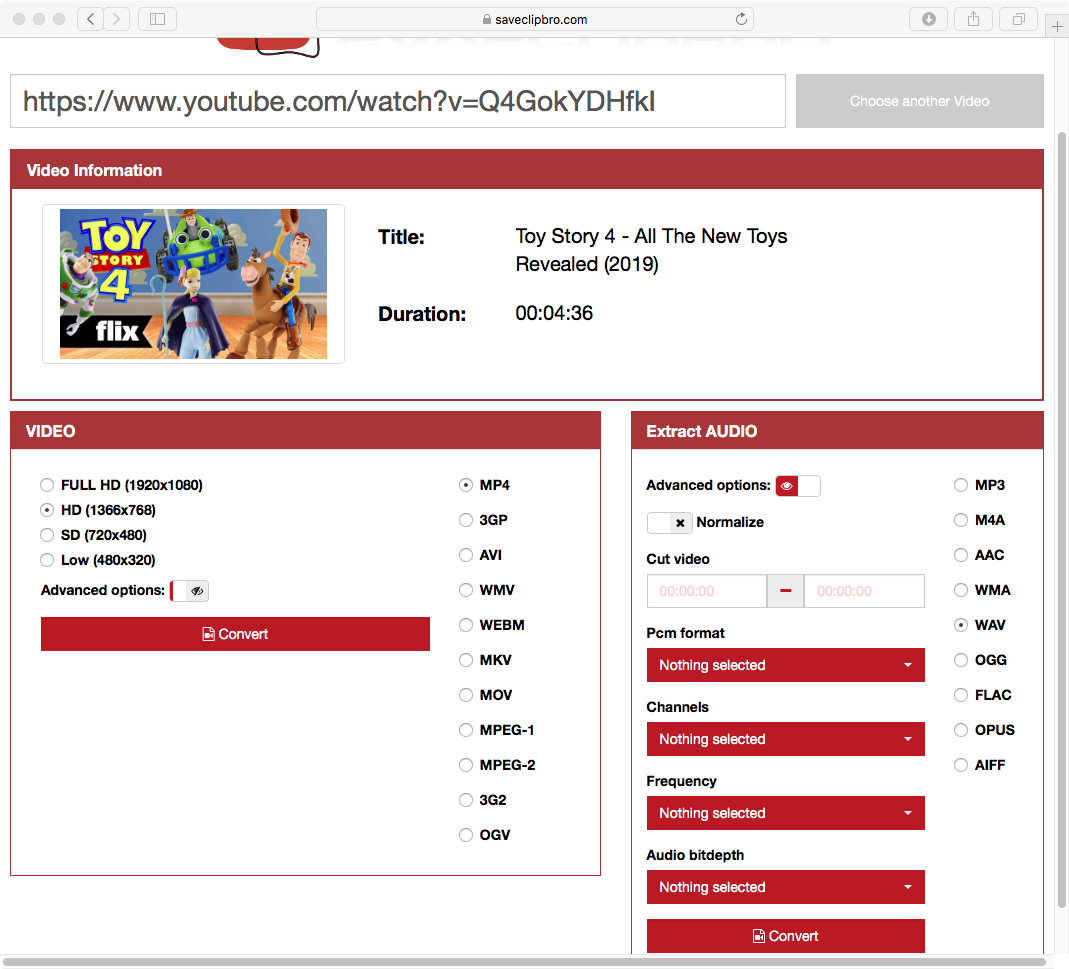The height and width of the screenshot is (969, 1069).
Task: Click the YouTube URL input field
Action: (397, 101)
